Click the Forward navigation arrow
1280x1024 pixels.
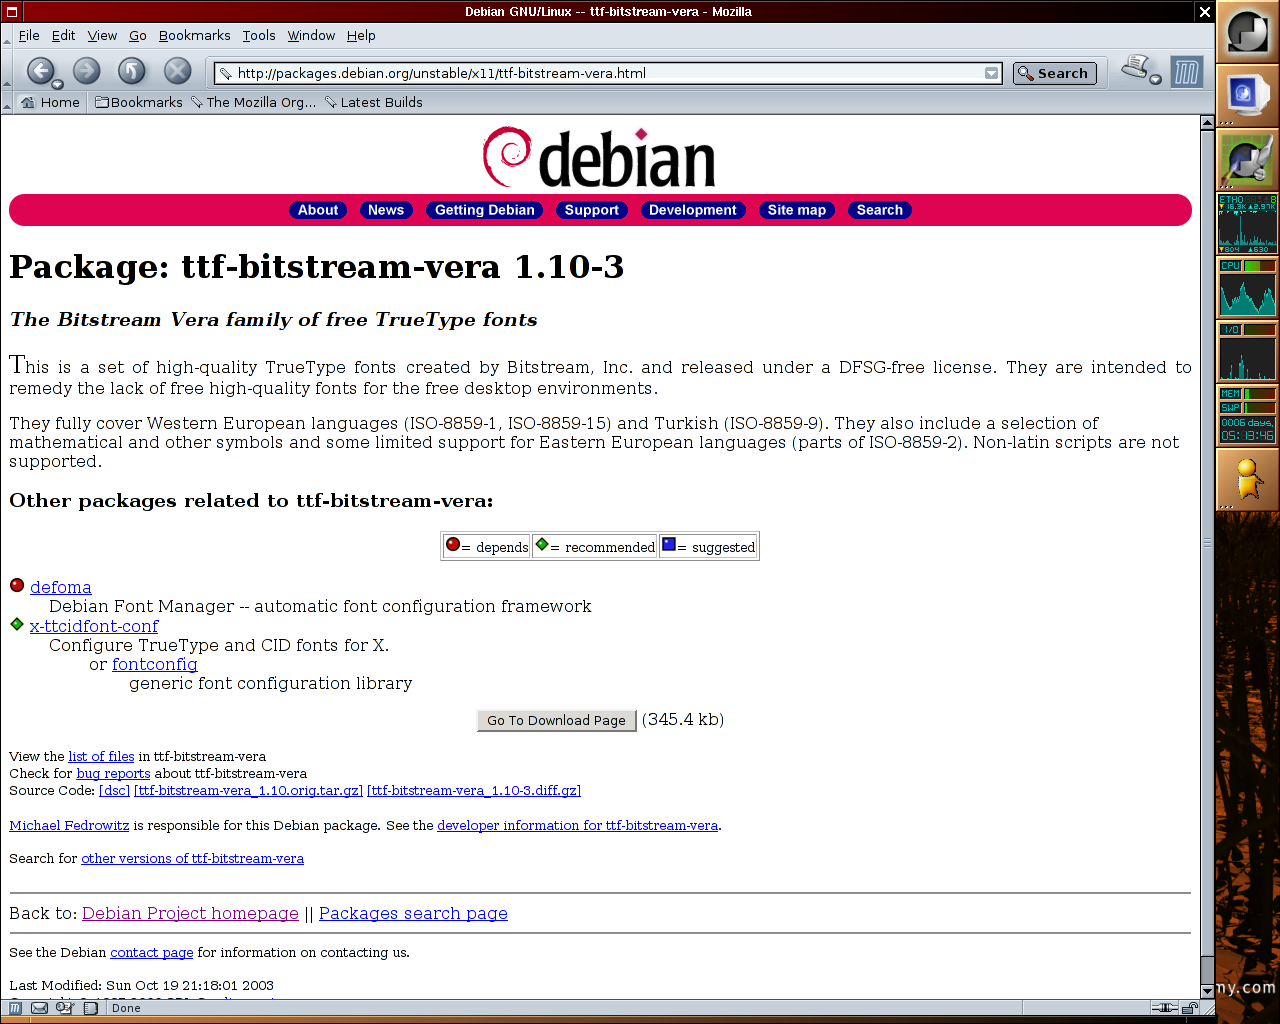tap(87, 71)
